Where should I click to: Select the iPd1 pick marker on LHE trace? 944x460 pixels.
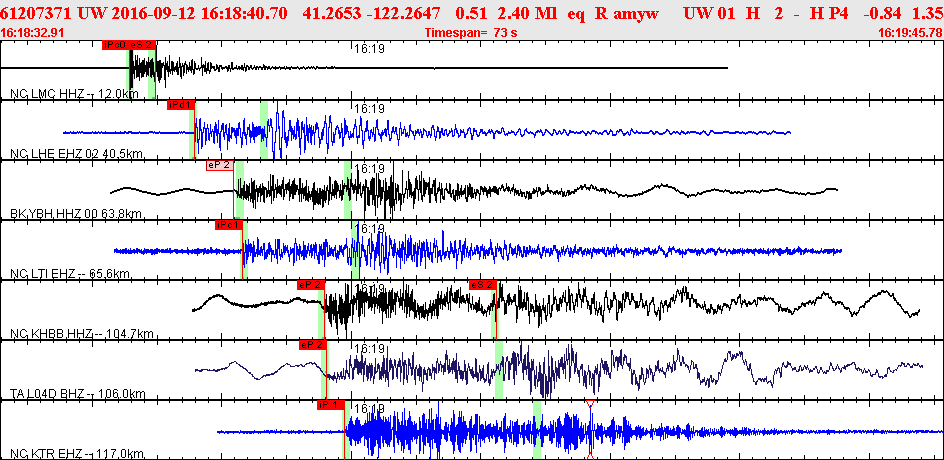coord(181,105)
